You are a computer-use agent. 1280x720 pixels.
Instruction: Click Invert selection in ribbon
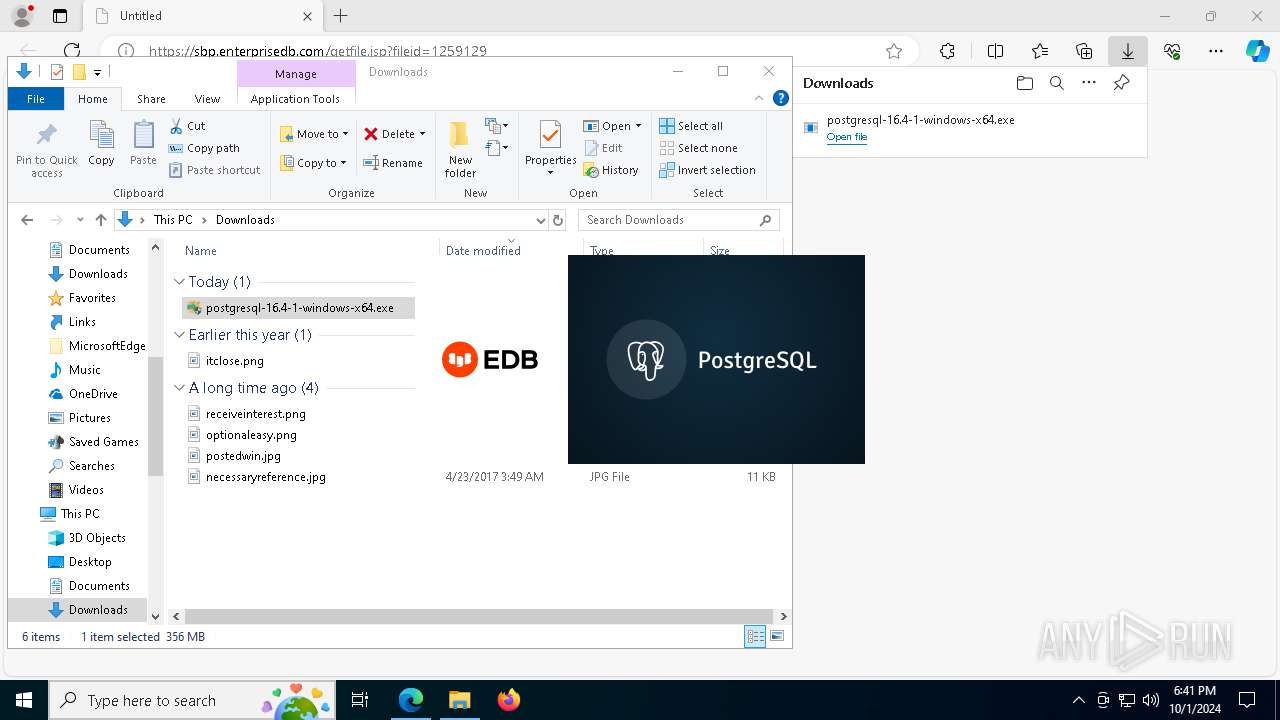(707, 170)
